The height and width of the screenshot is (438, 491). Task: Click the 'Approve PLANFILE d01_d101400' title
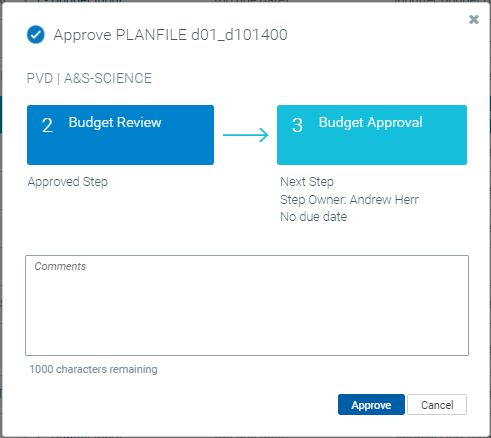click(x=170, y=35)
